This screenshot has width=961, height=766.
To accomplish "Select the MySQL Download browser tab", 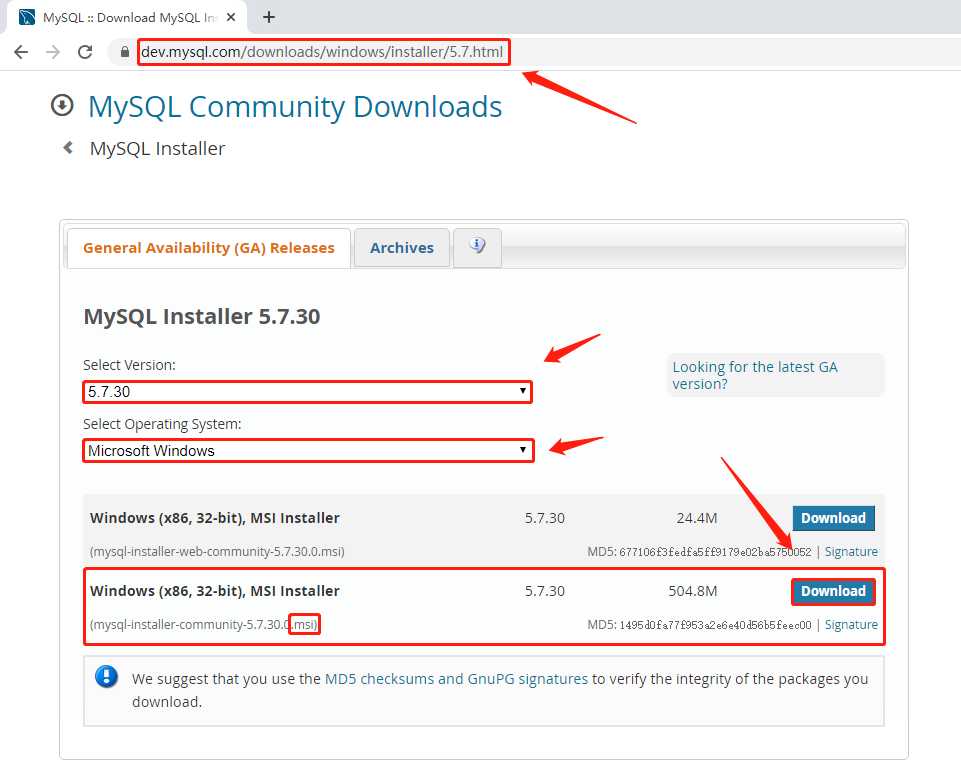I will pos(126,17).
